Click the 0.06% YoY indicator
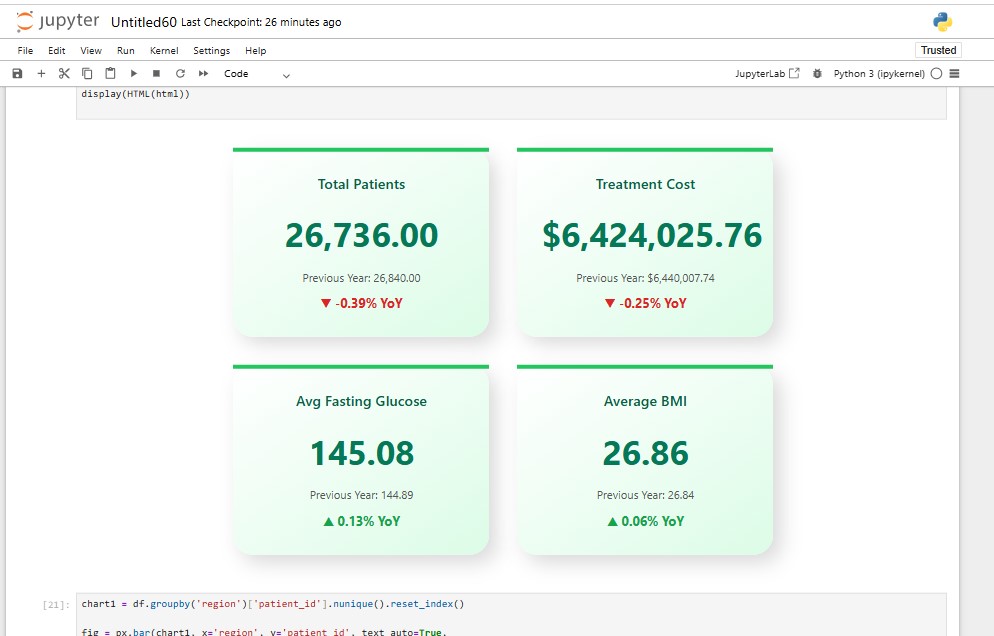 pyautogui.click(x=645, y=521)
